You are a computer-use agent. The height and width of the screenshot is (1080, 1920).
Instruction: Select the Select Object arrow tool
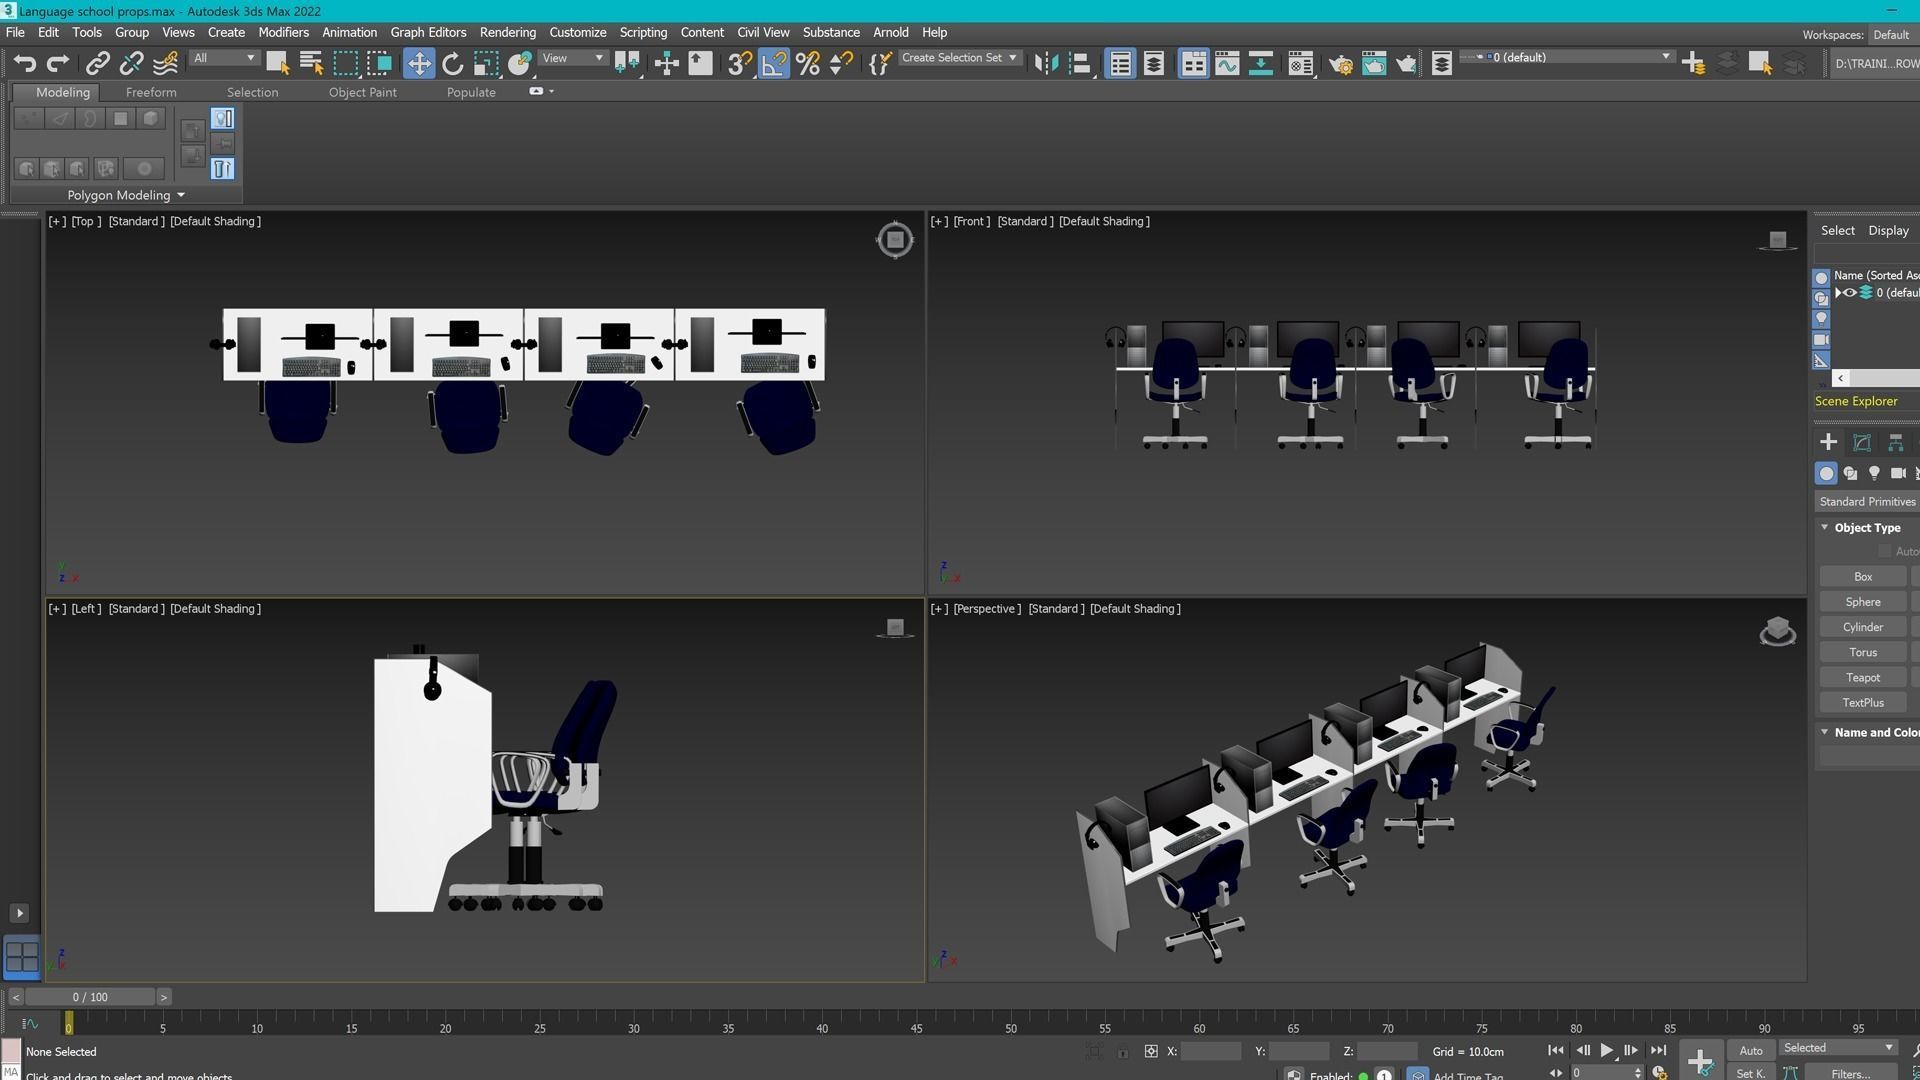pos(277,62)
